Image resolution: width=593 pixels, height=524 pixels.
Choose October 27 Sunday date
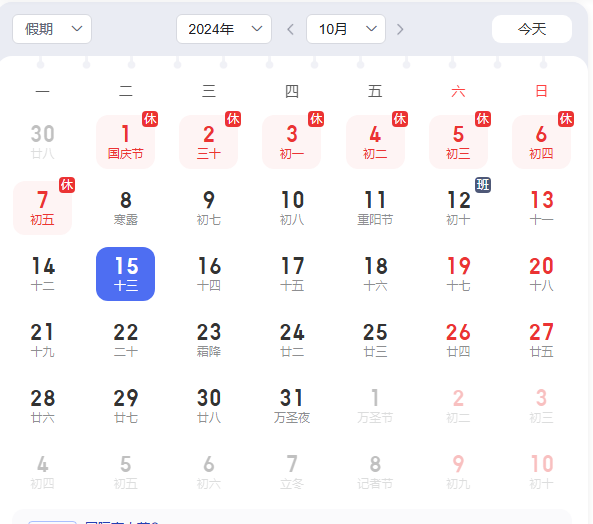click(x=542, y=340)
